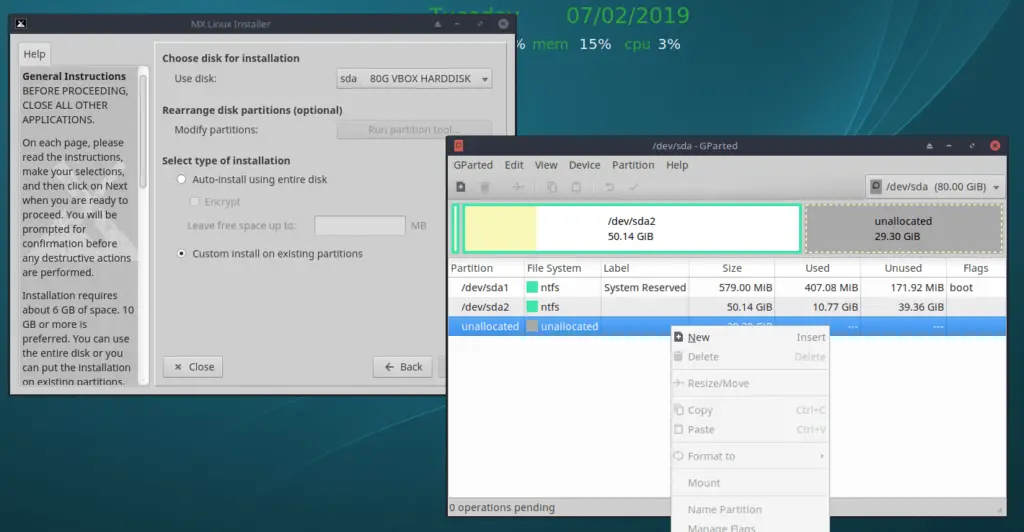Select the /dev/sda2 block in disk map

(x=632, y=228)
